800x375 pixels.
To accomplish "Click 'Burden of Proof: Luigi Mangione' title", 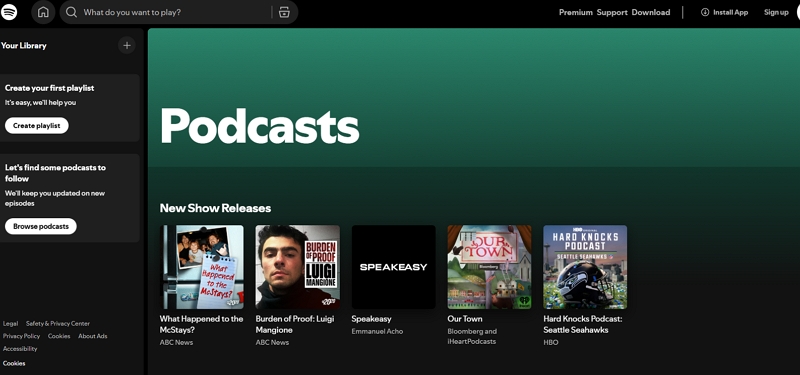I will coord(295,324).
